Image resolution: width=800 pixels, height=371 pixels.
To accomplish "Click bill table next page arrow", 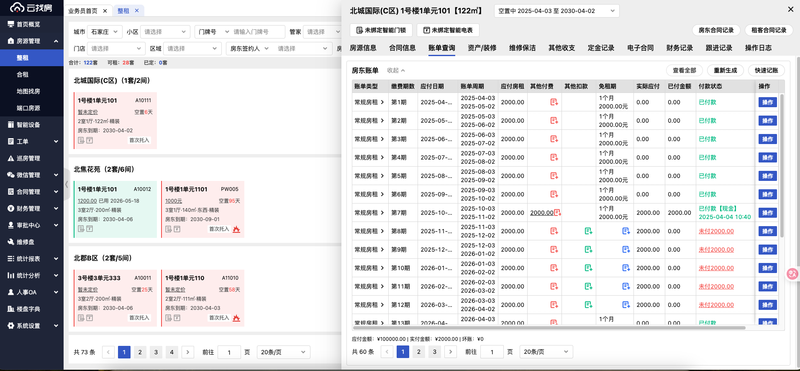I will click(450, 352).
